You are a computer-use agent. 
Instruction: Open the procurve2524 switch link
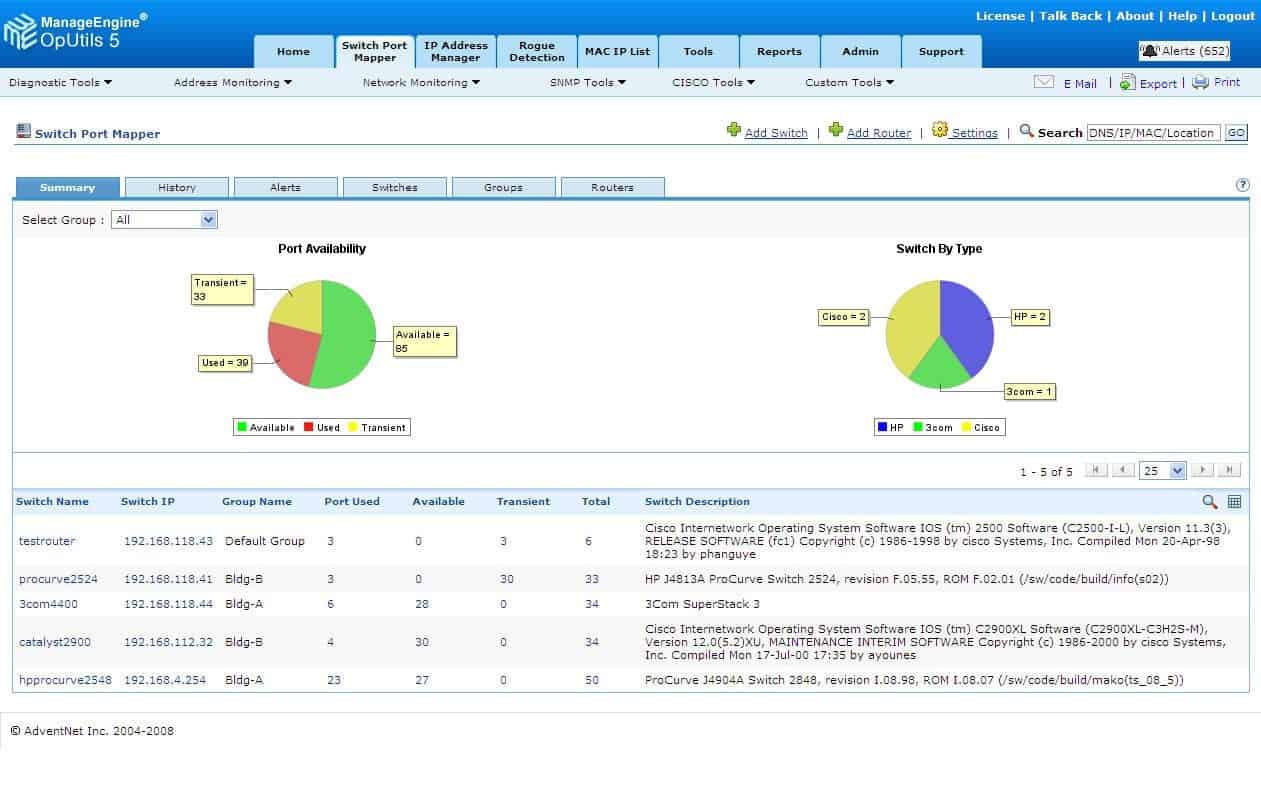point(59,579)
